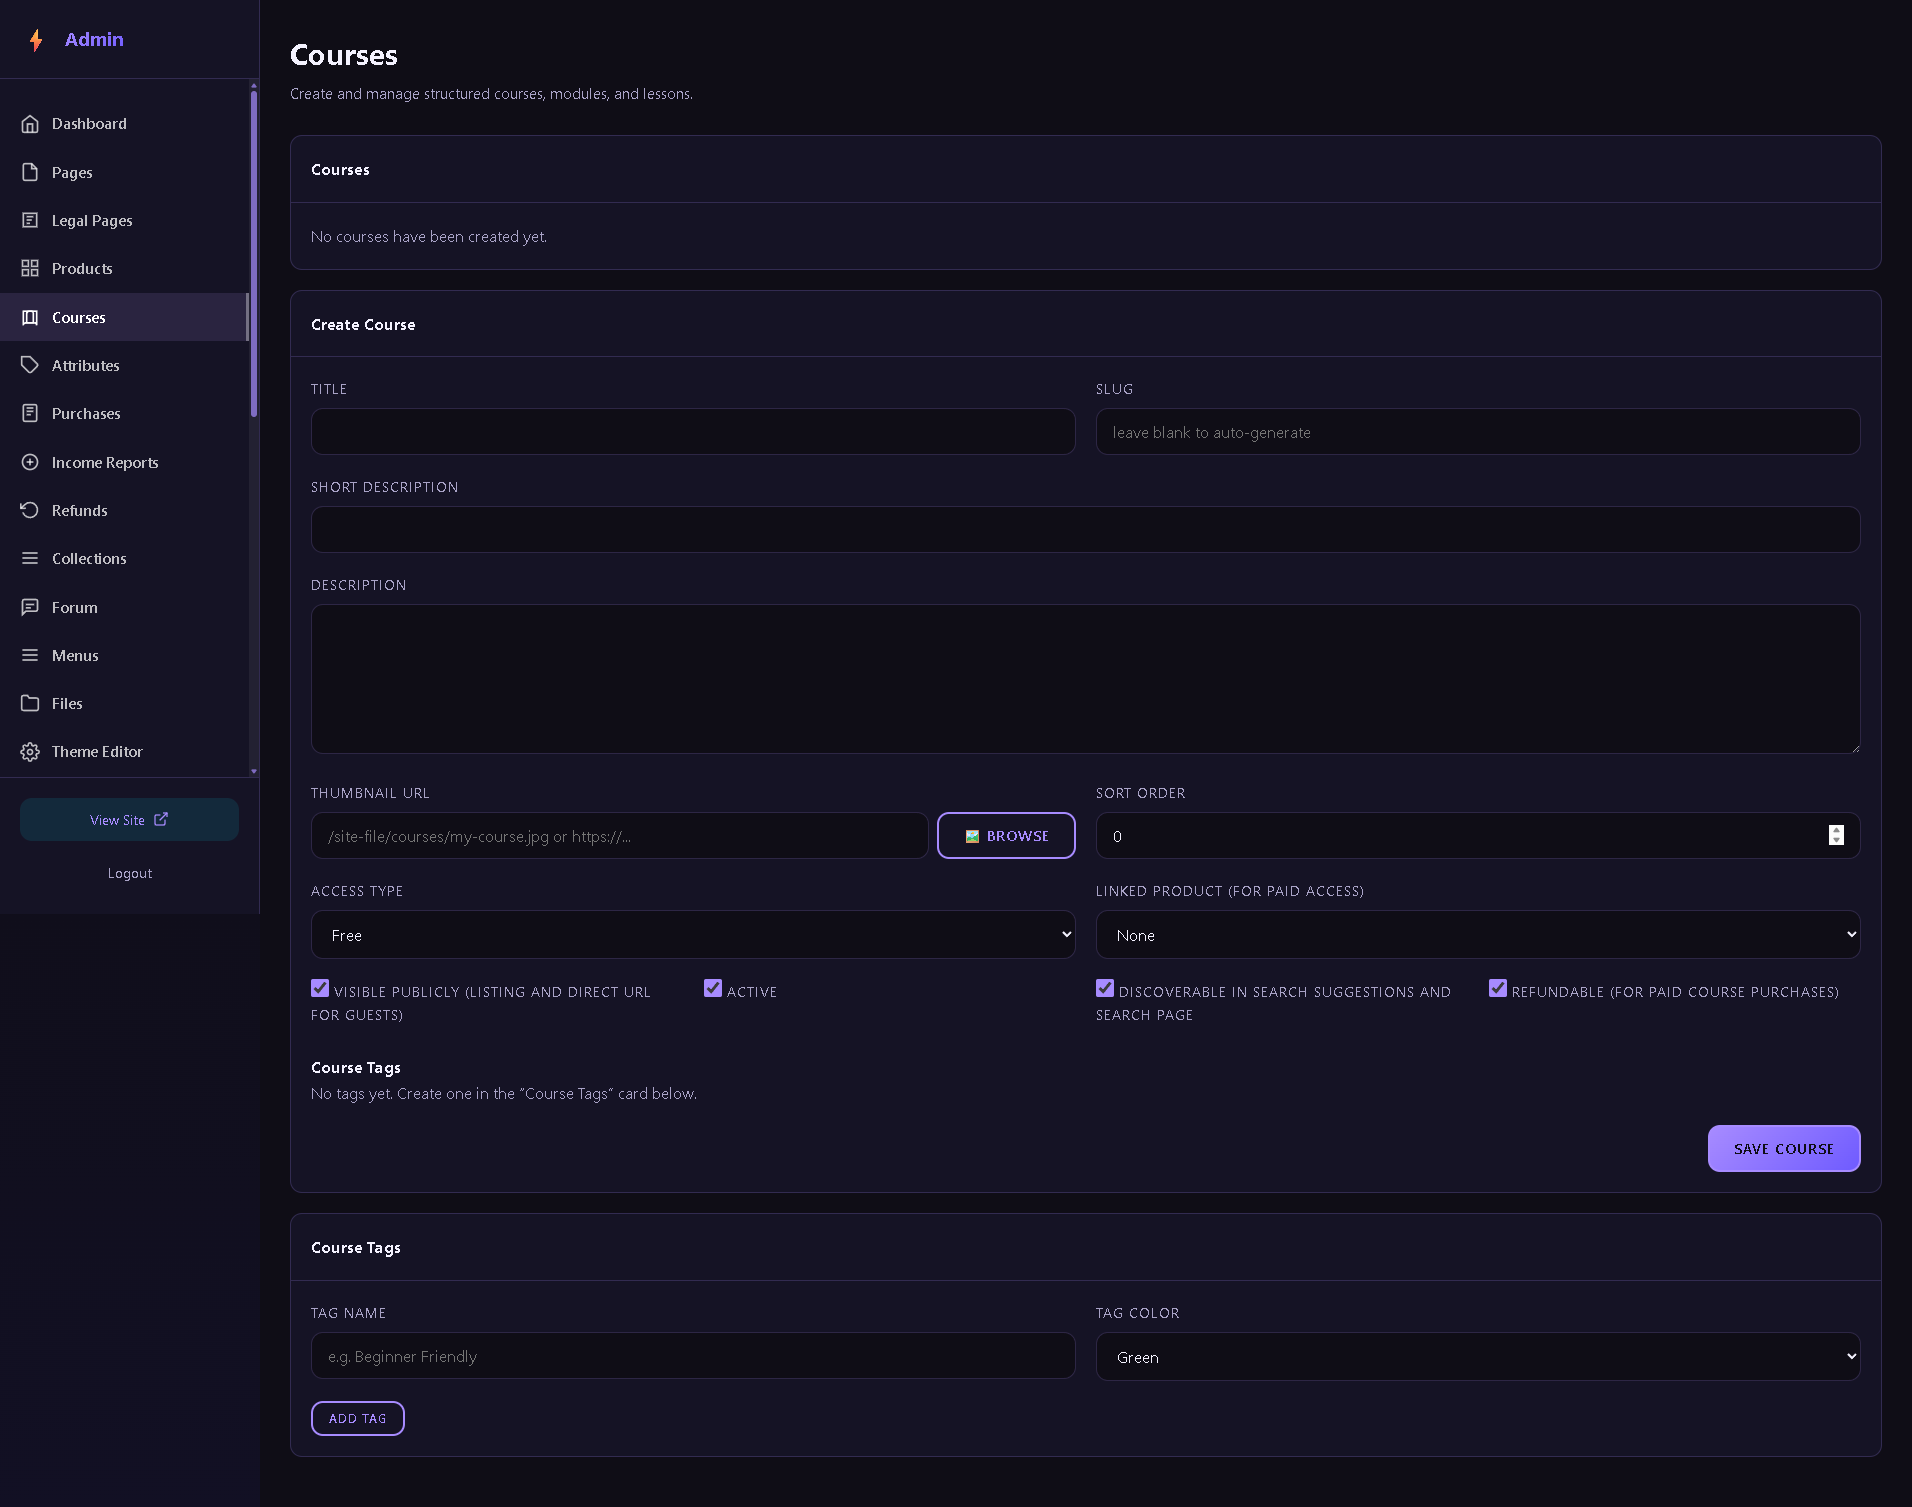Image resolution: width=1912 pixels, height=1507 pixels.
Task: Focus the Title input field
Action: point(693,432)
